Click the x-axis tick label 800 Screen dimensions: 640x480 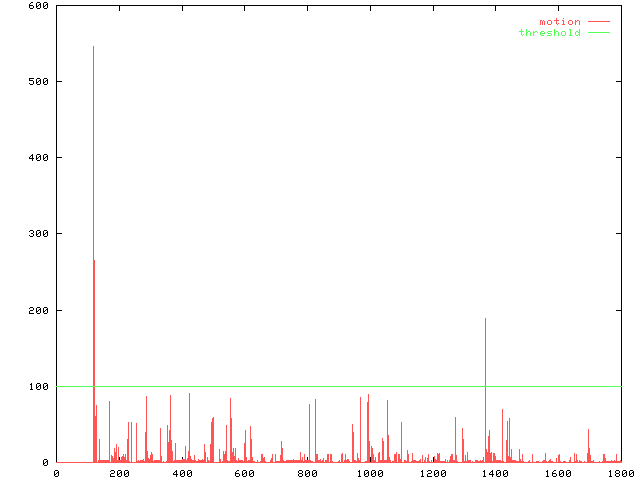pyautogui.click(x=308, y=473)
